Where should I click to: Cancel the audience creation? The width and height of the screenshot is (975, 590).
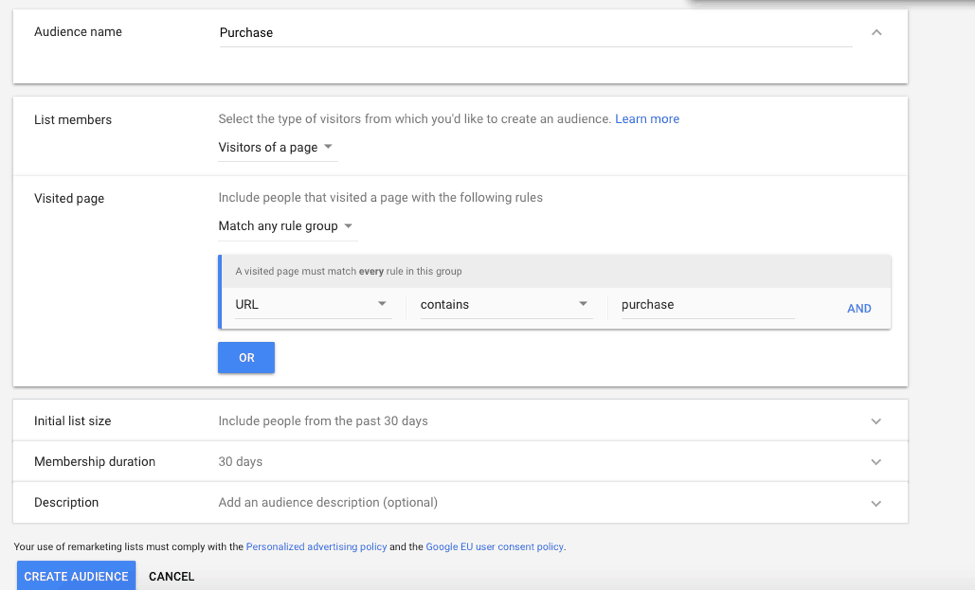(x=171, y=577)
